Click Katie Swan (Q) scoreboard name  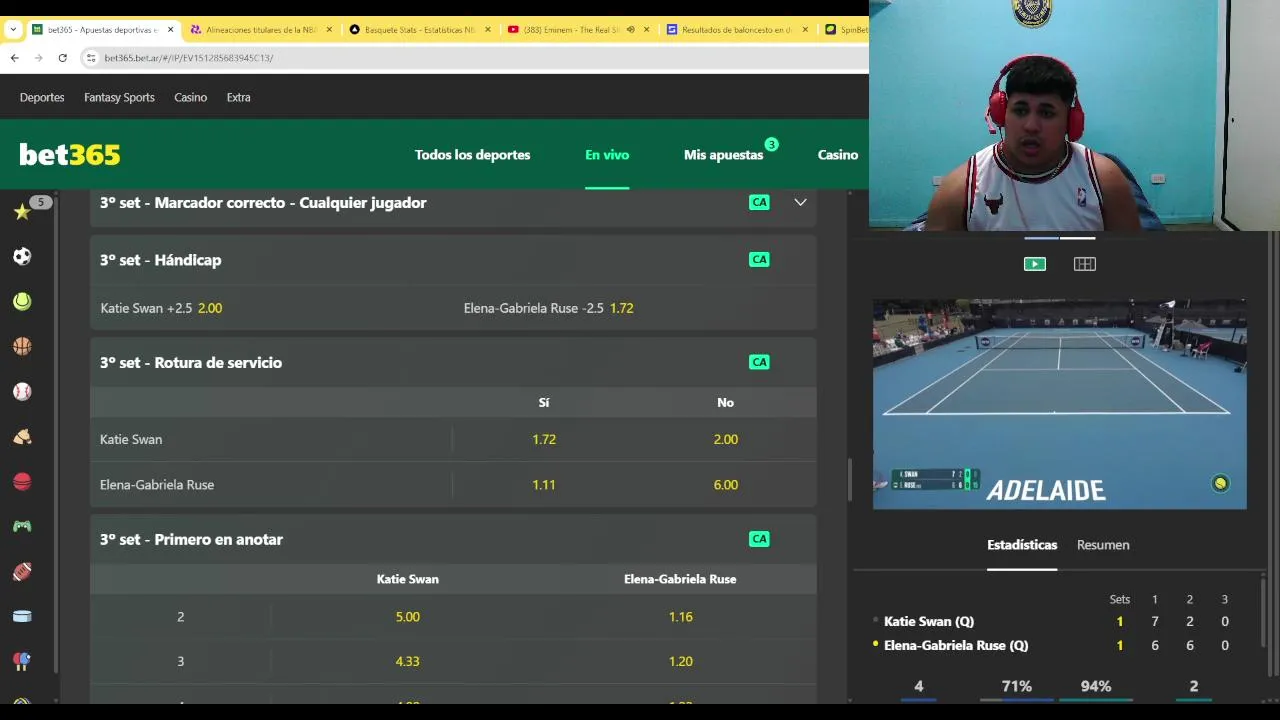[929, 621]
